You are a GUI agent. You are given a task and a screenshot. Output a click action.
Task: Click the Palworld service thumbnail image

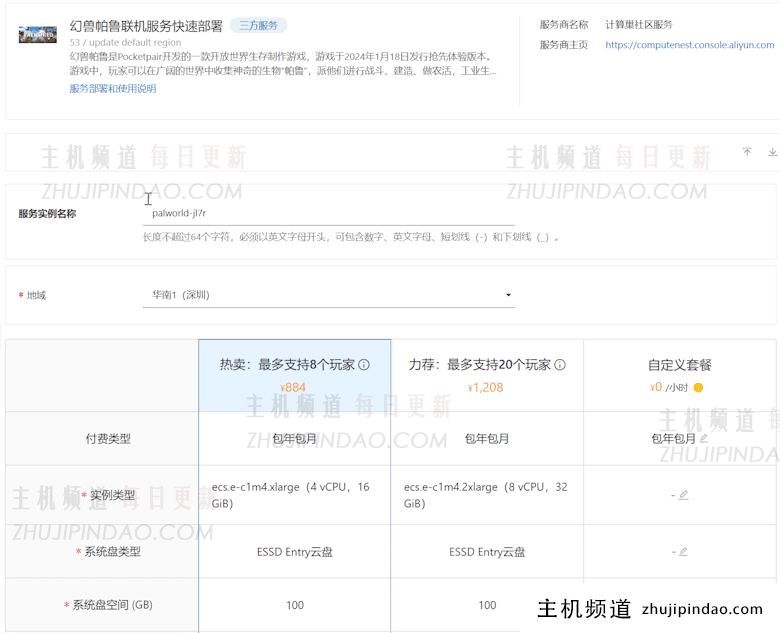click(x=38, y=34)
